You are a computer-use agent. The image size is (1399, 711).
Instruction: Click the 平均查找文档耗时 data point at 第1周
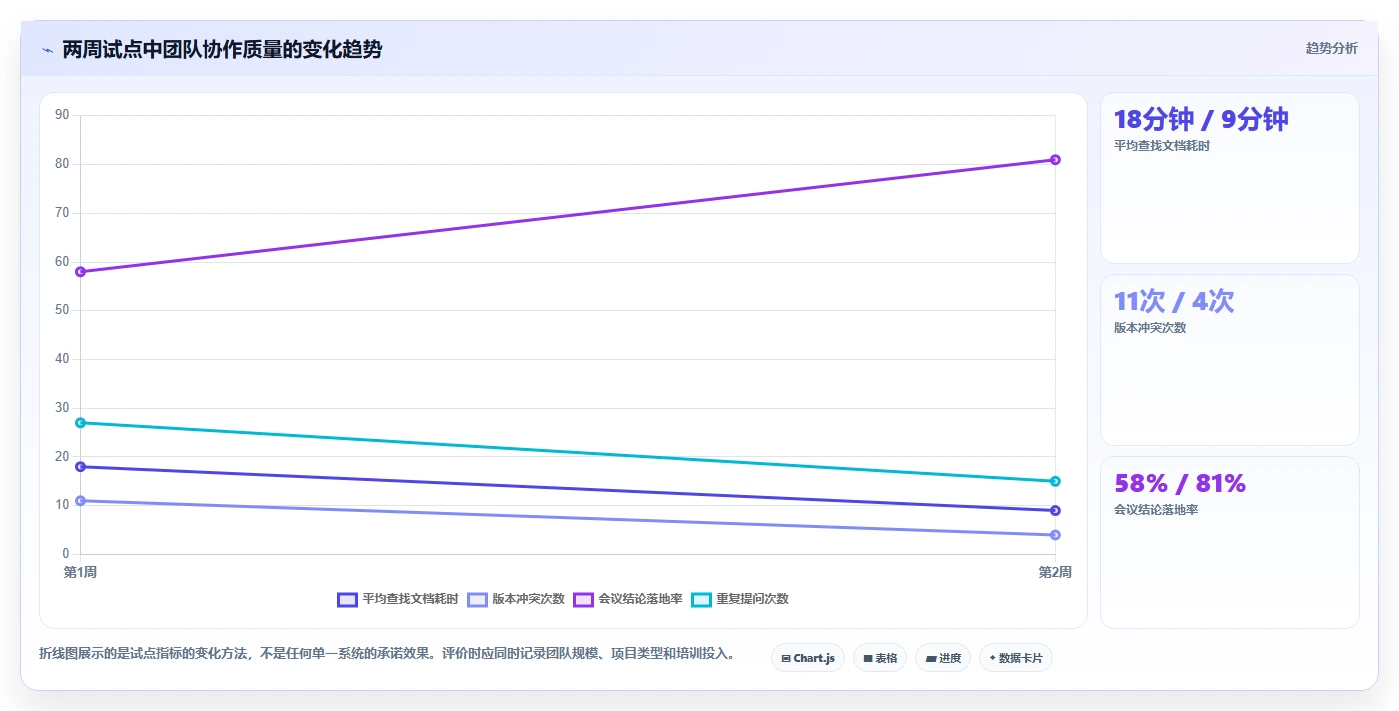(x=80, y=467)
